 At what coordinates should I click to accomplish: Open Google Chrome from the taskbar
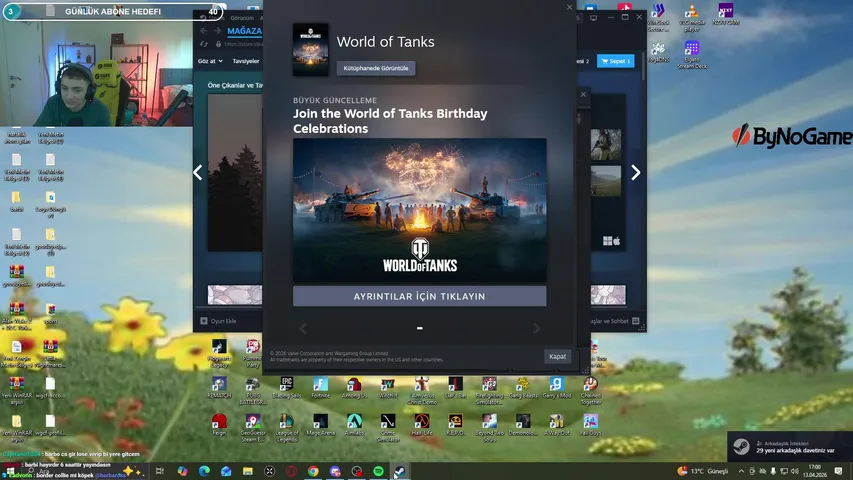coord(313,471)
